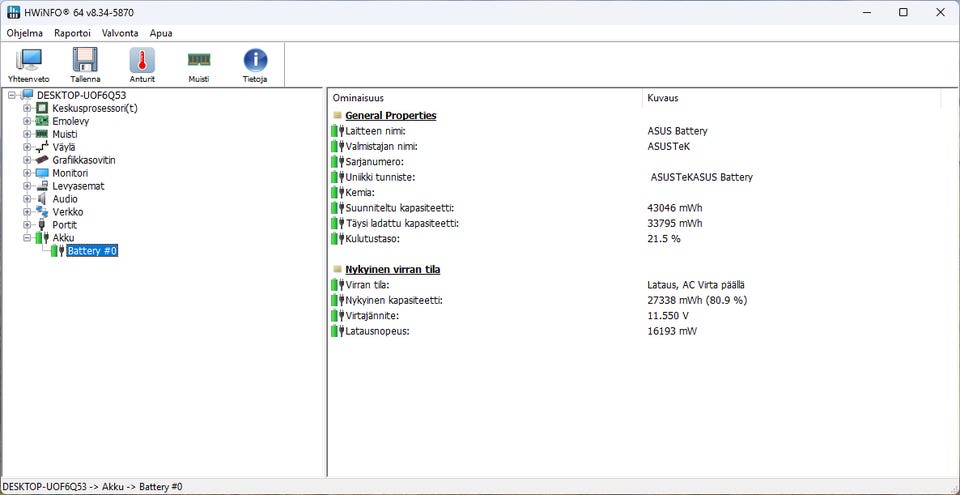The width and height of the screenshot is (960, 495).
Task: Click the display icon next to Monitori
Action: 42,173
